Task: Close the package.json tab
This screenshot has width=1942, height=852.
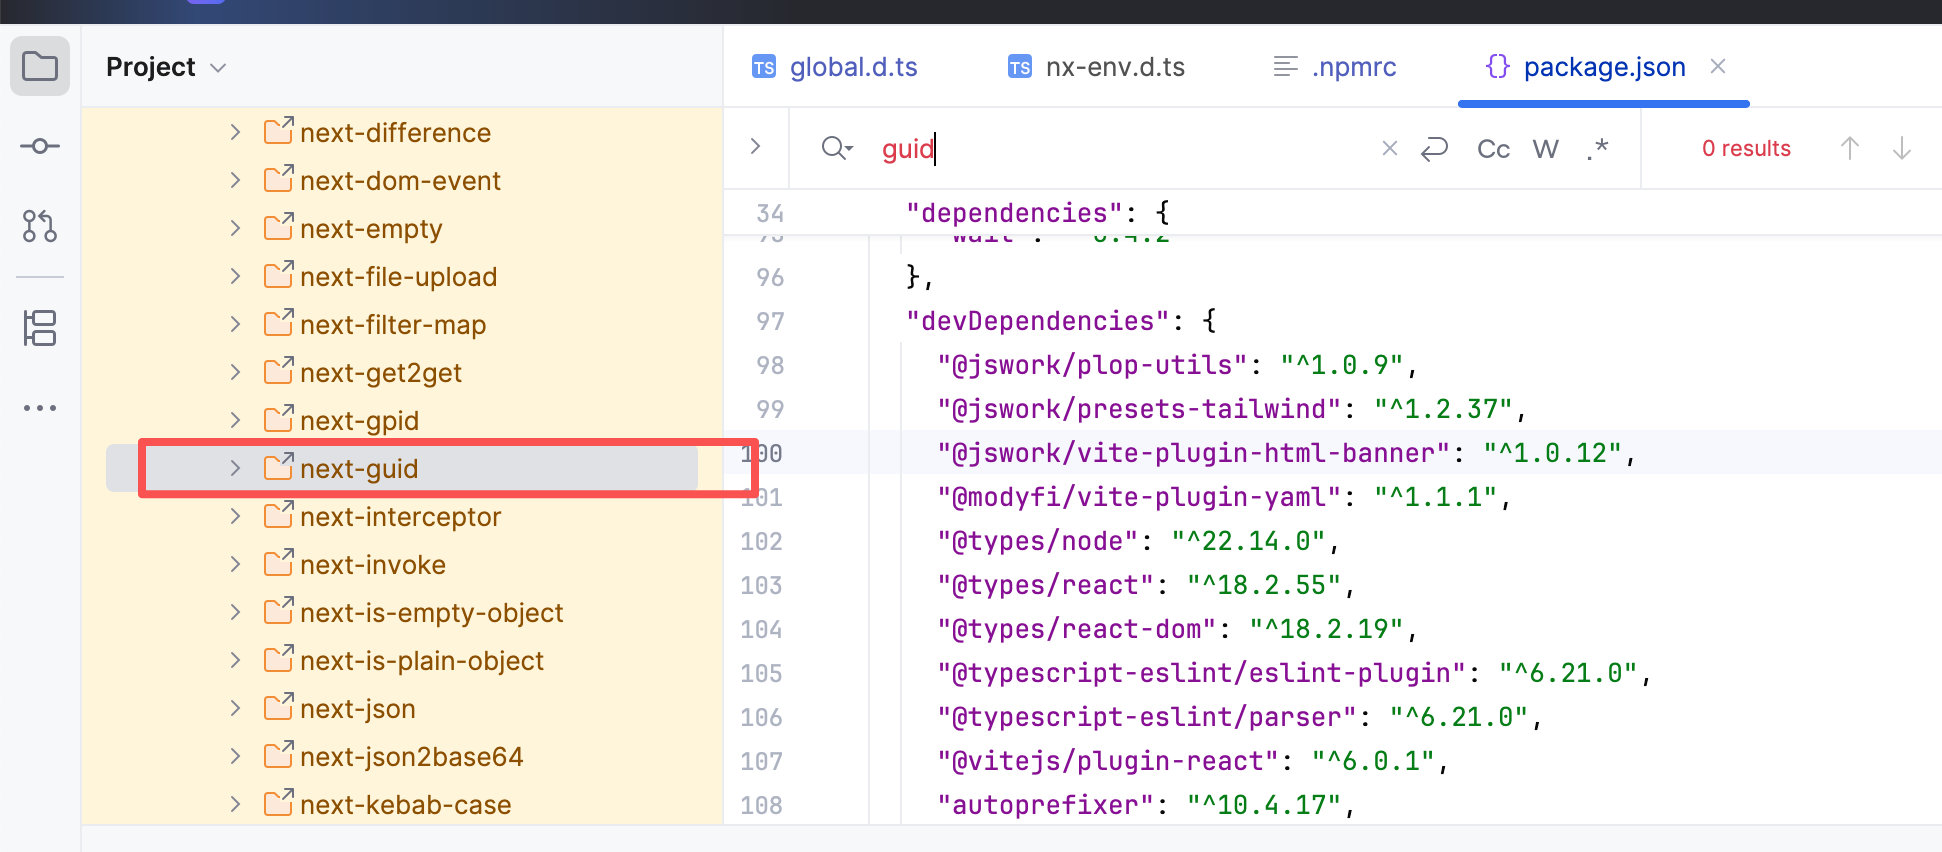Action: point(1718,66)
